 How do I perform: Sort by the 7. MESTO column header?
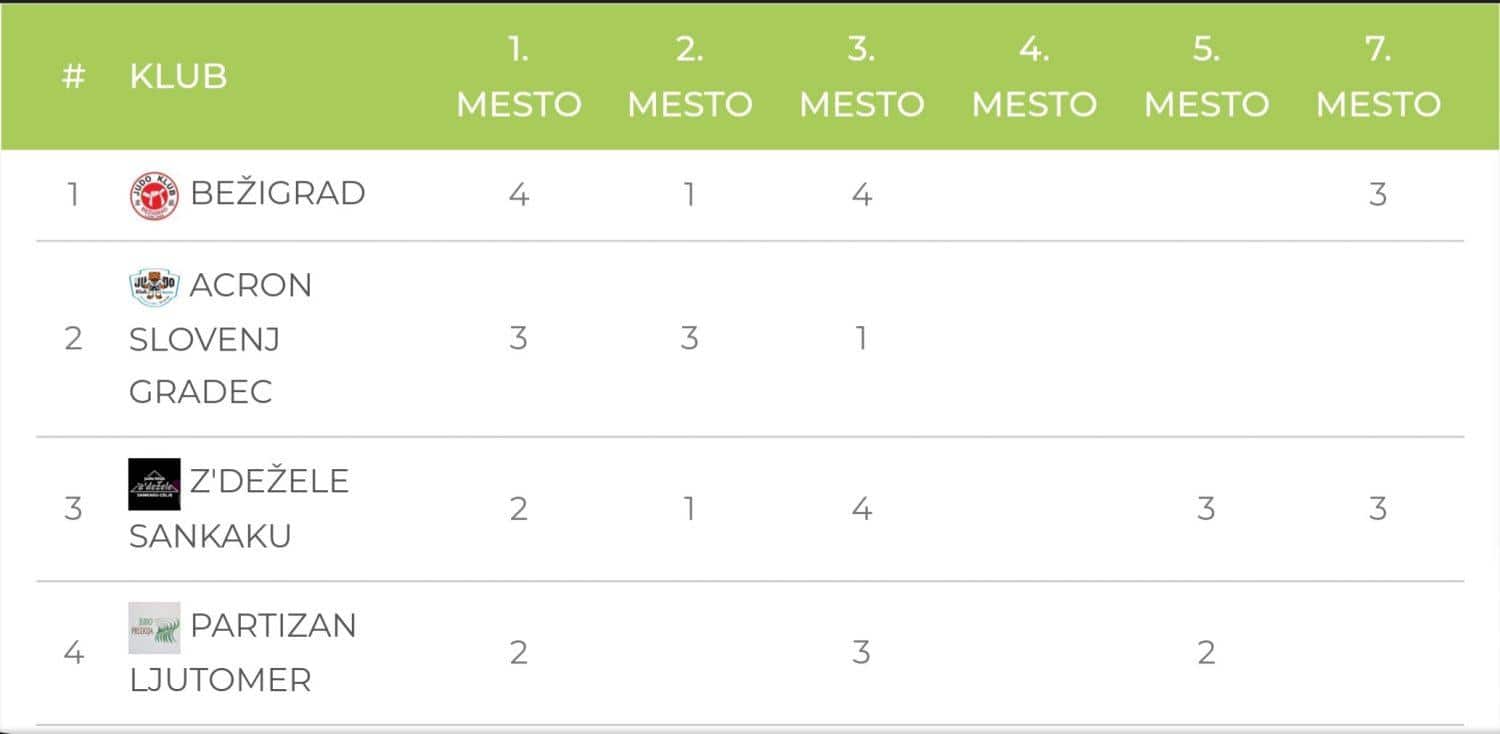pos(1378,77)
